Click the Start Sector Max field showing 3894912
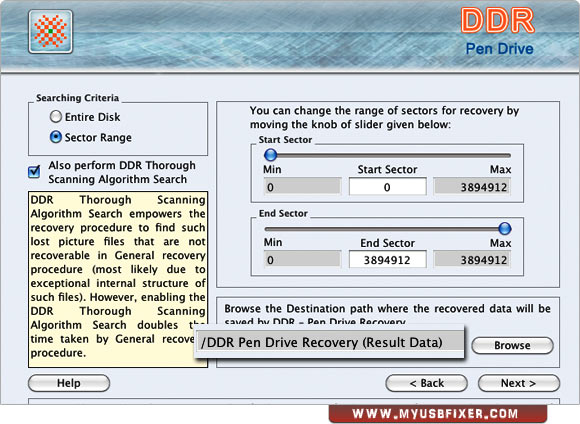 pyautogui.click(x=472, y=187)
